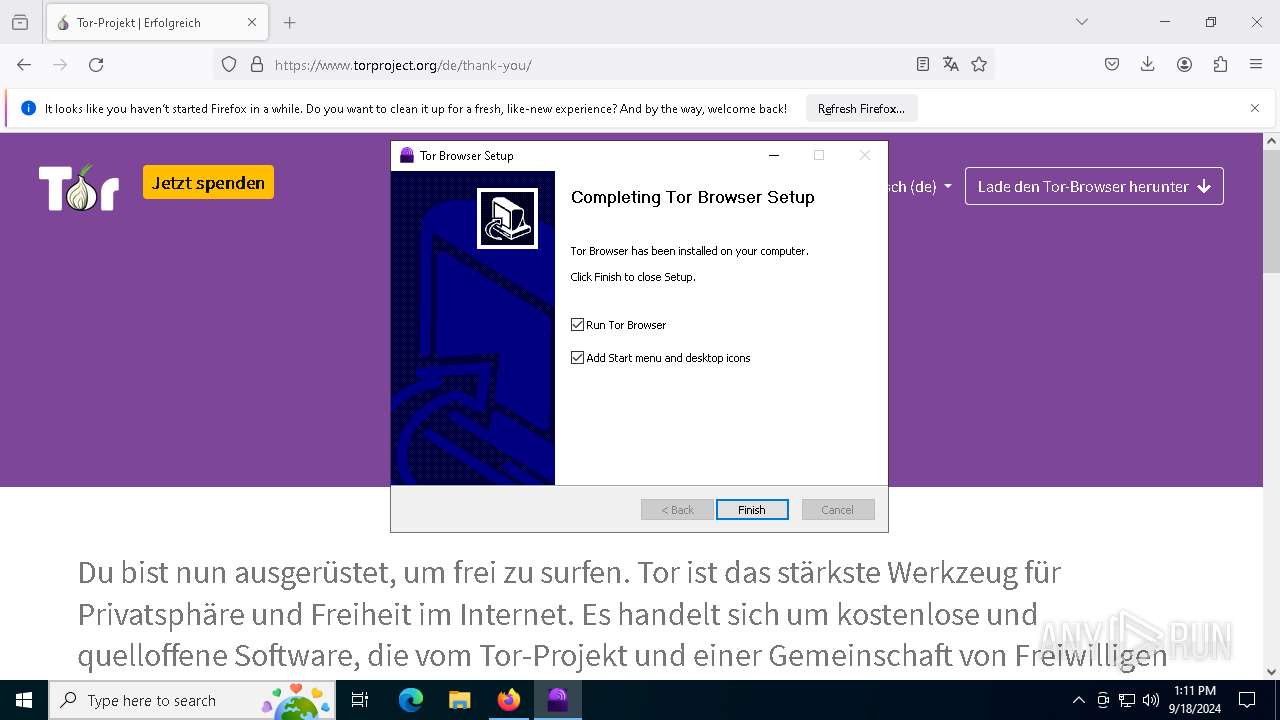Click Jetzt spenden donate button
The width and height of the screenshot is (1280, 720).
(x=208, y=182)
